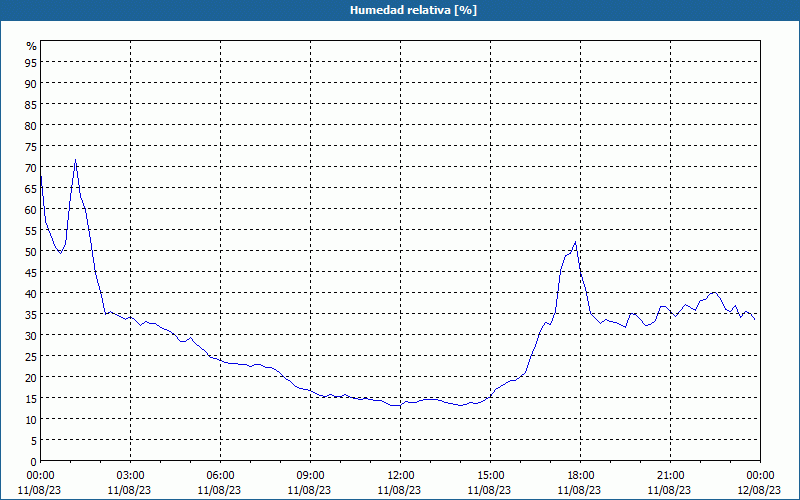Click the 12/08/23 date label
The width and height of the screenshot is (800, 500).
(x=759, y=490)
